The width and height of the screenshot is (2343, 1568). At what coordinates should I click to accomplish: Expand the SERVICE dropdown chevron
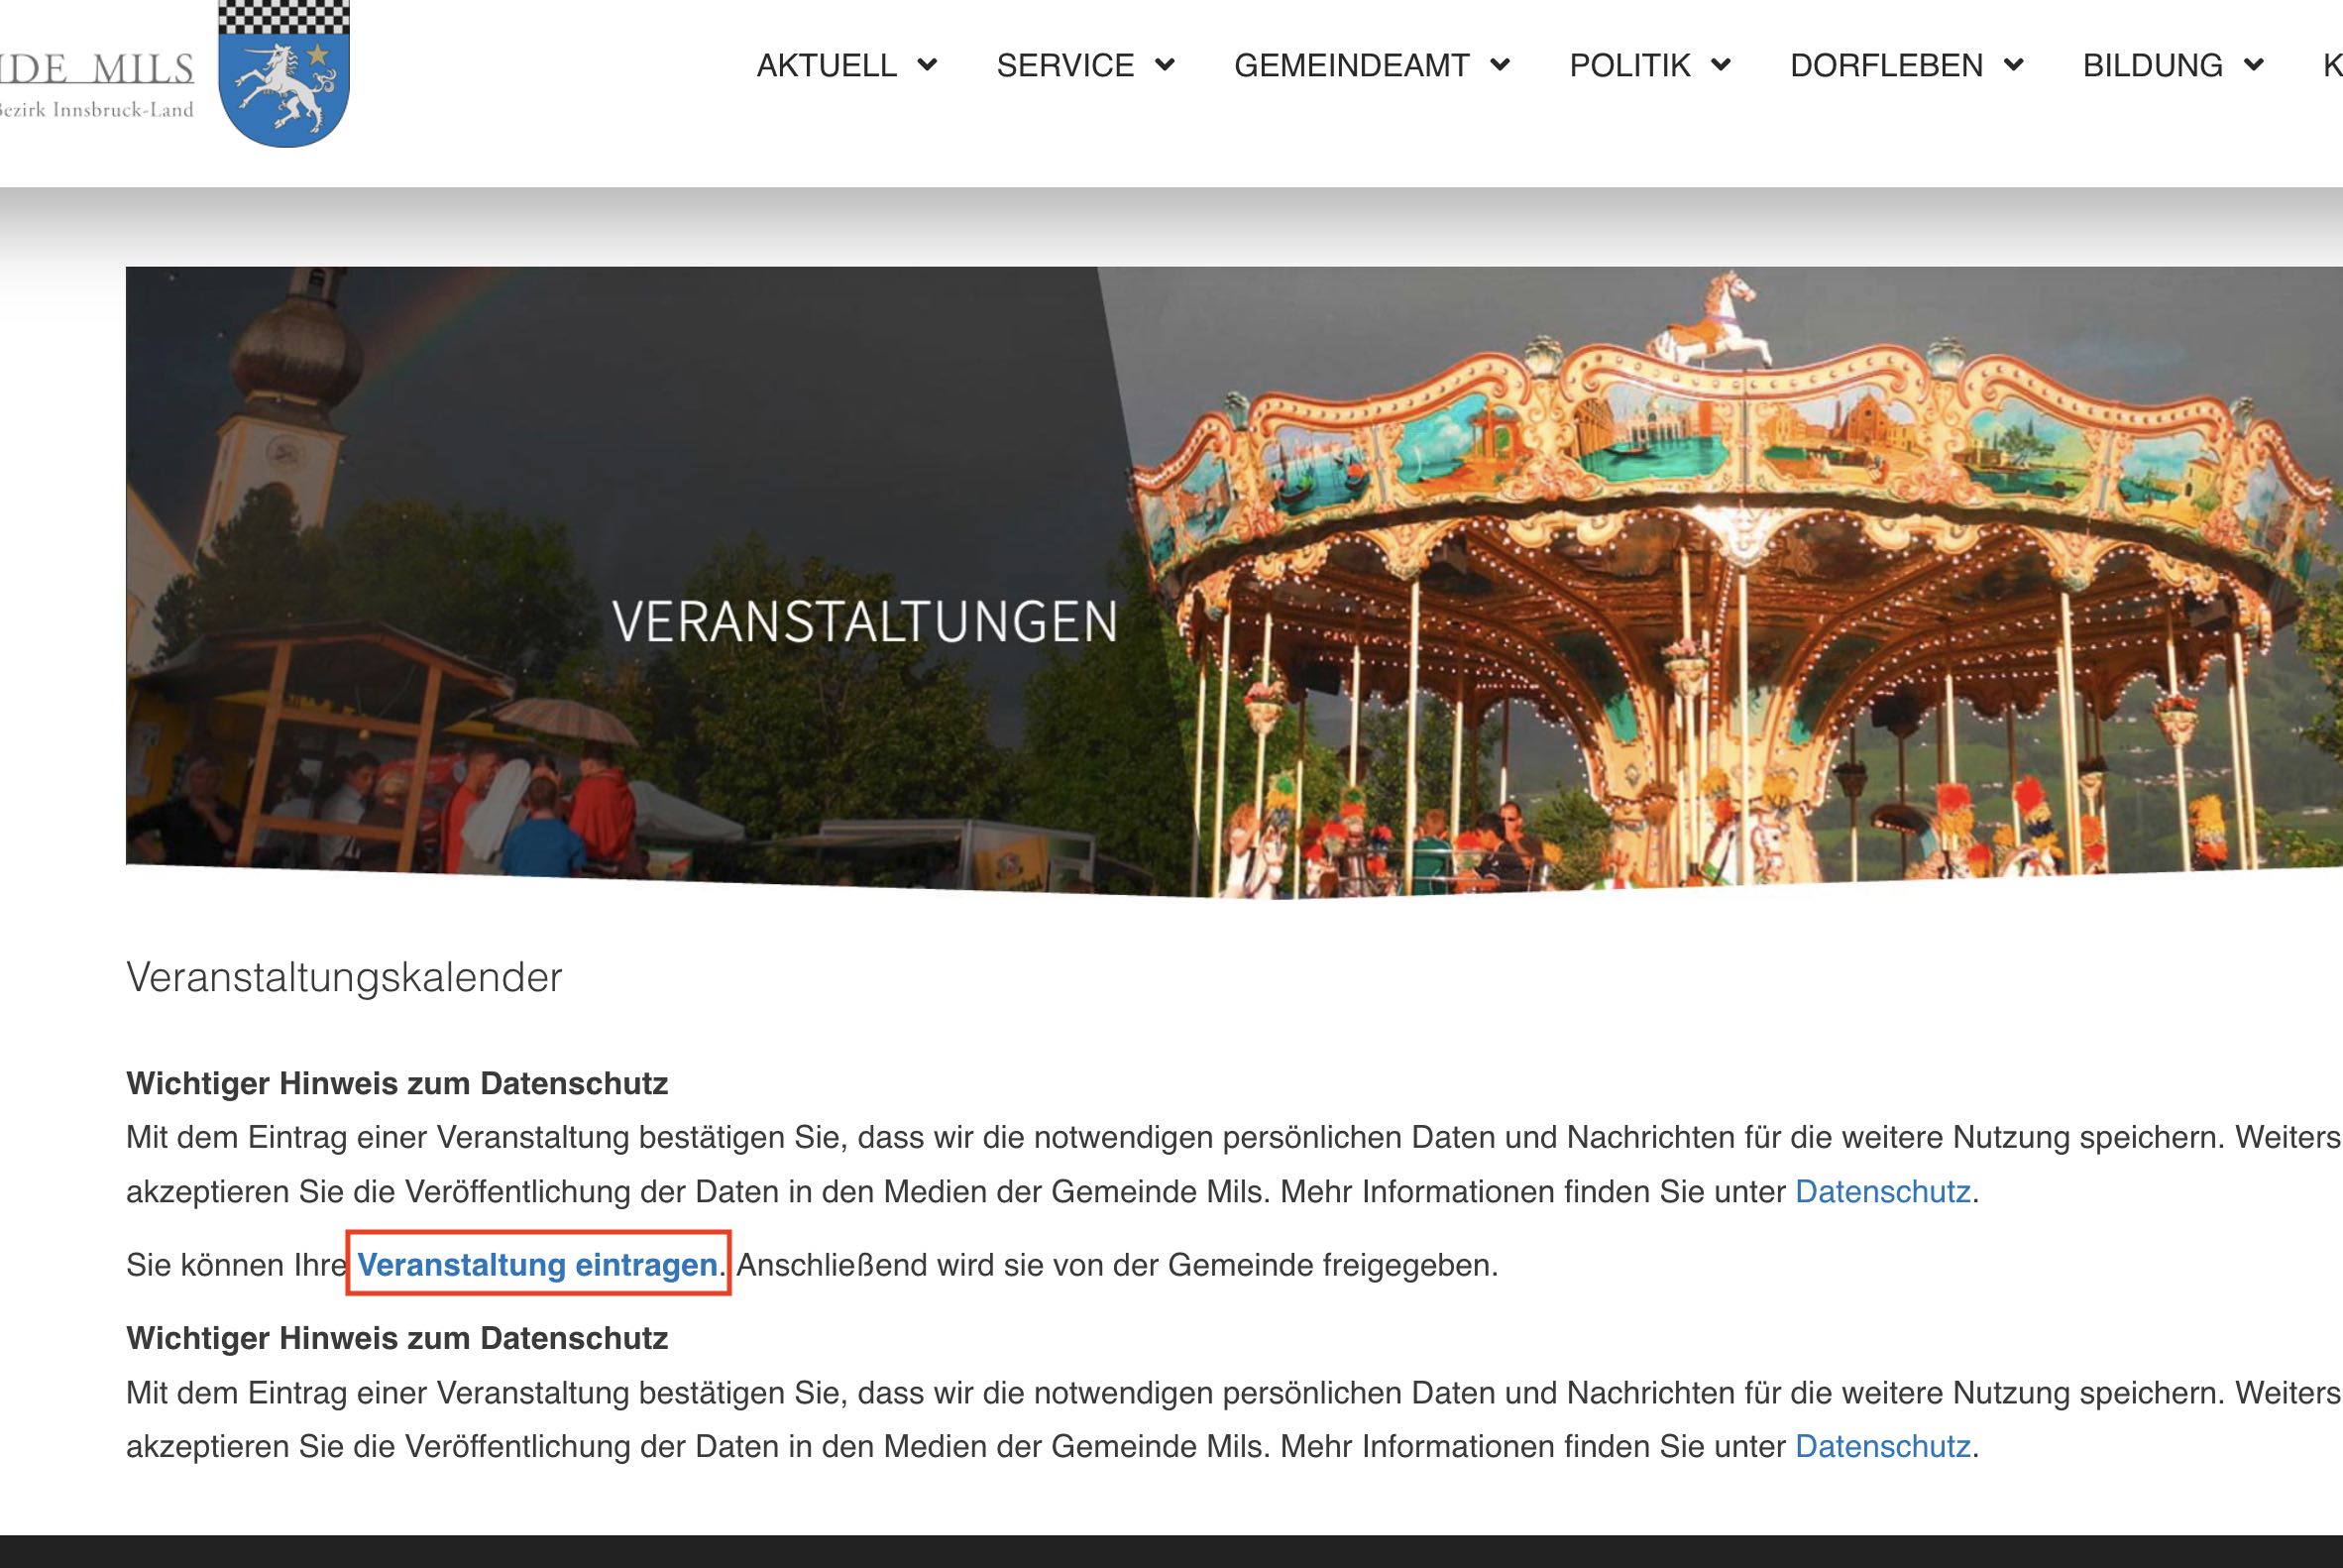pos(1164,65)
